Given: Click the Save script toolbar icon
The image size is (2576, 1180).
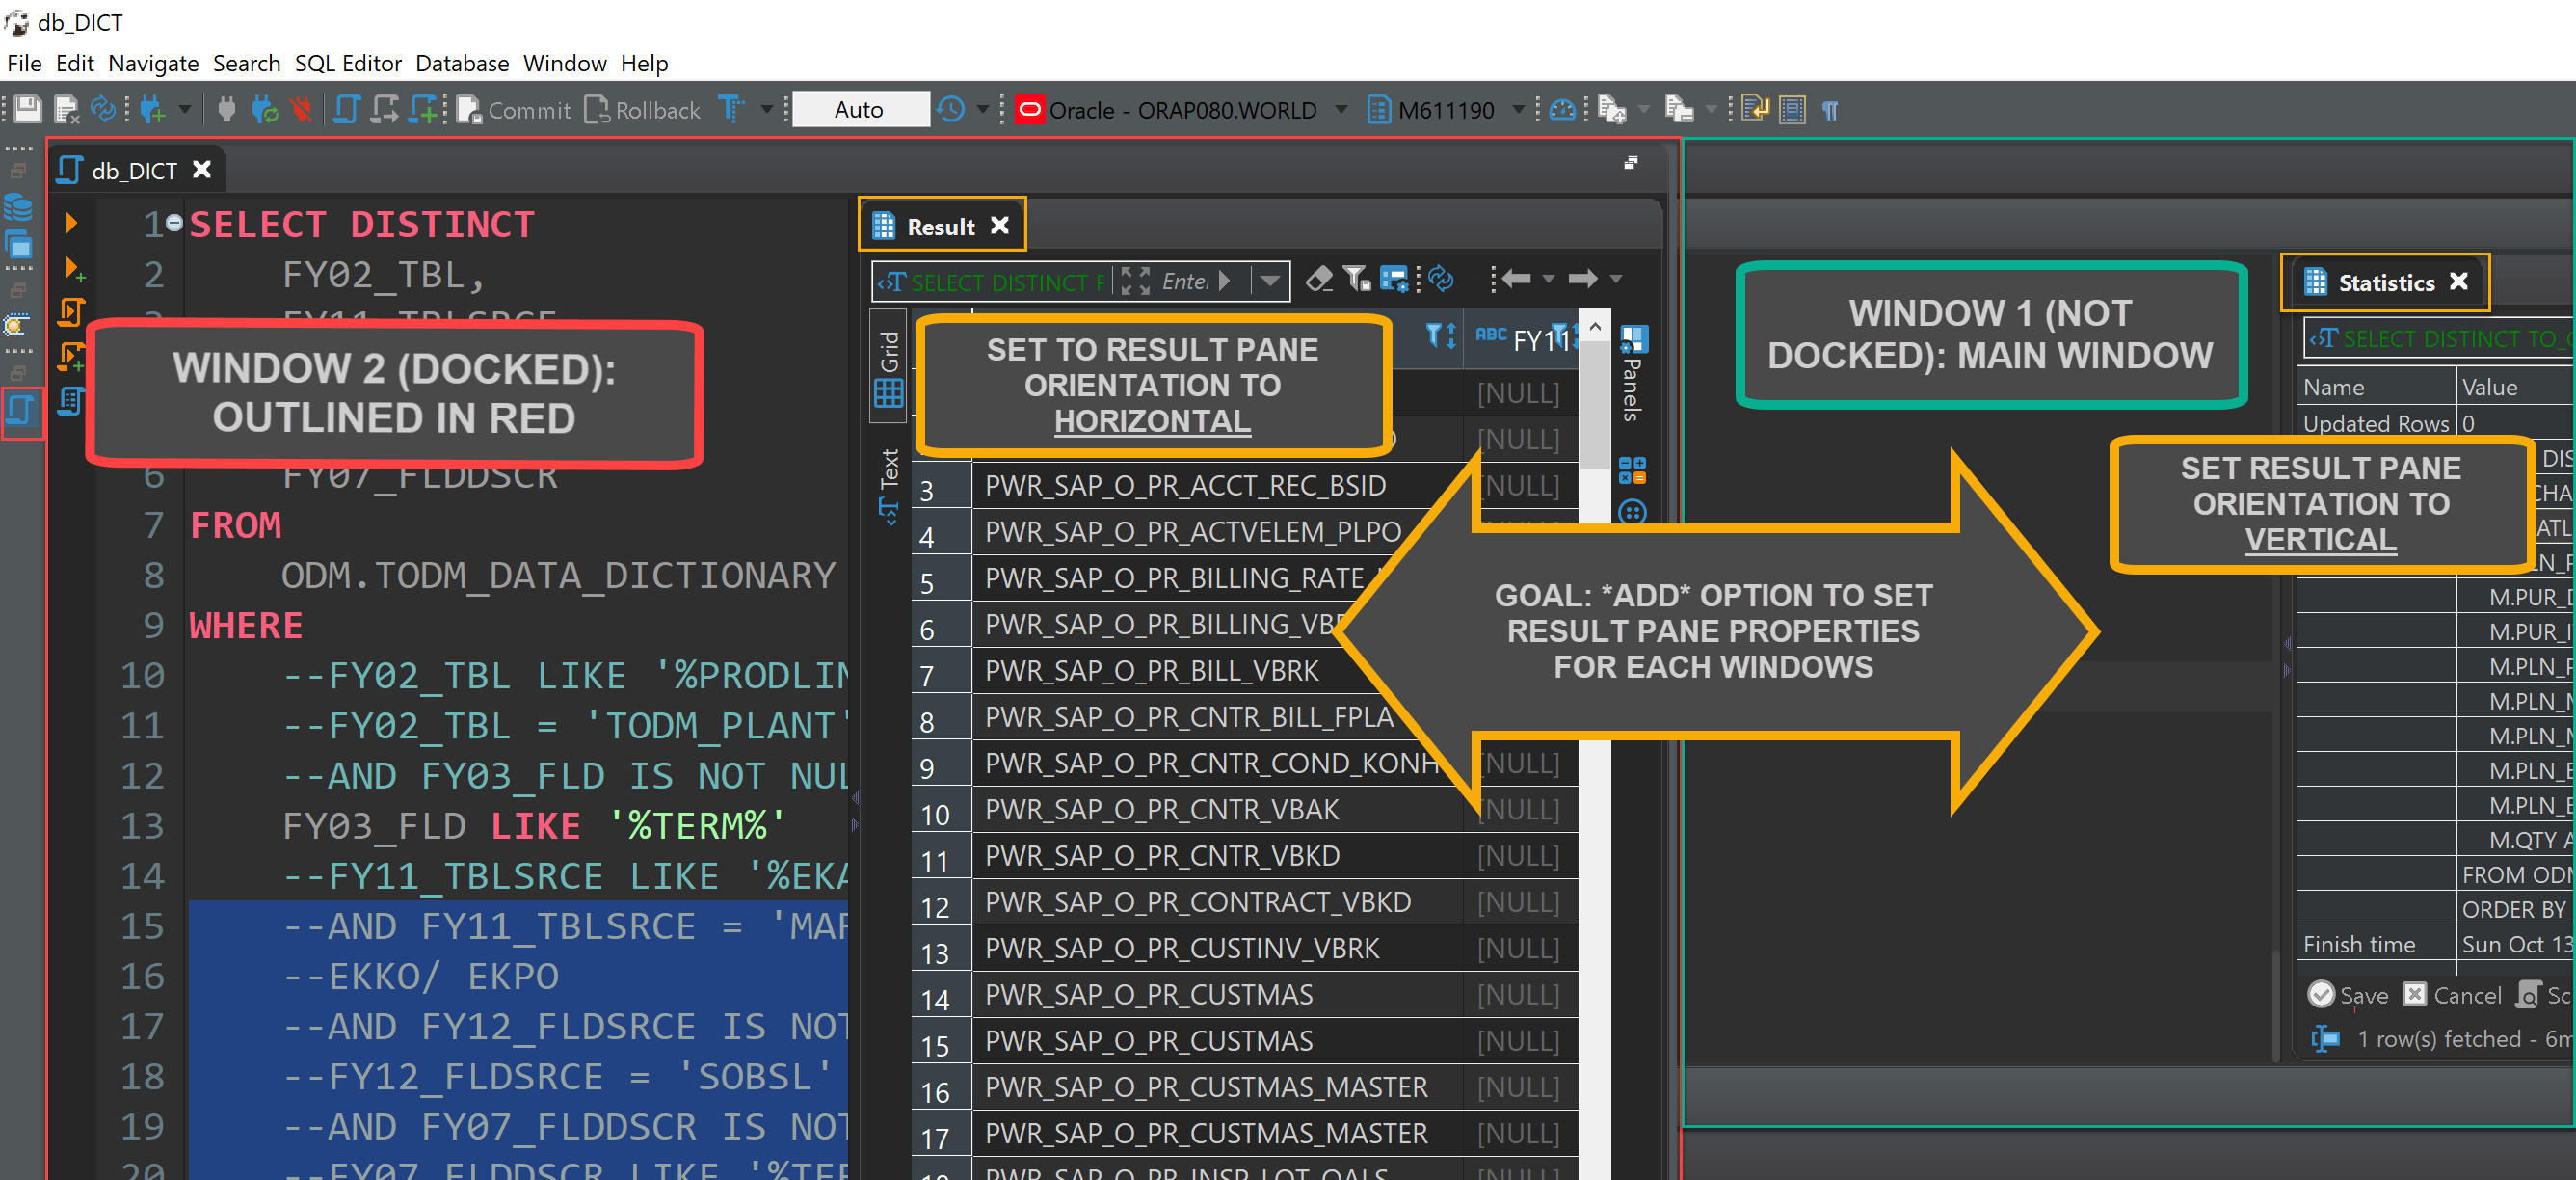Looking at the screenshot, I should tap(27, 109).
